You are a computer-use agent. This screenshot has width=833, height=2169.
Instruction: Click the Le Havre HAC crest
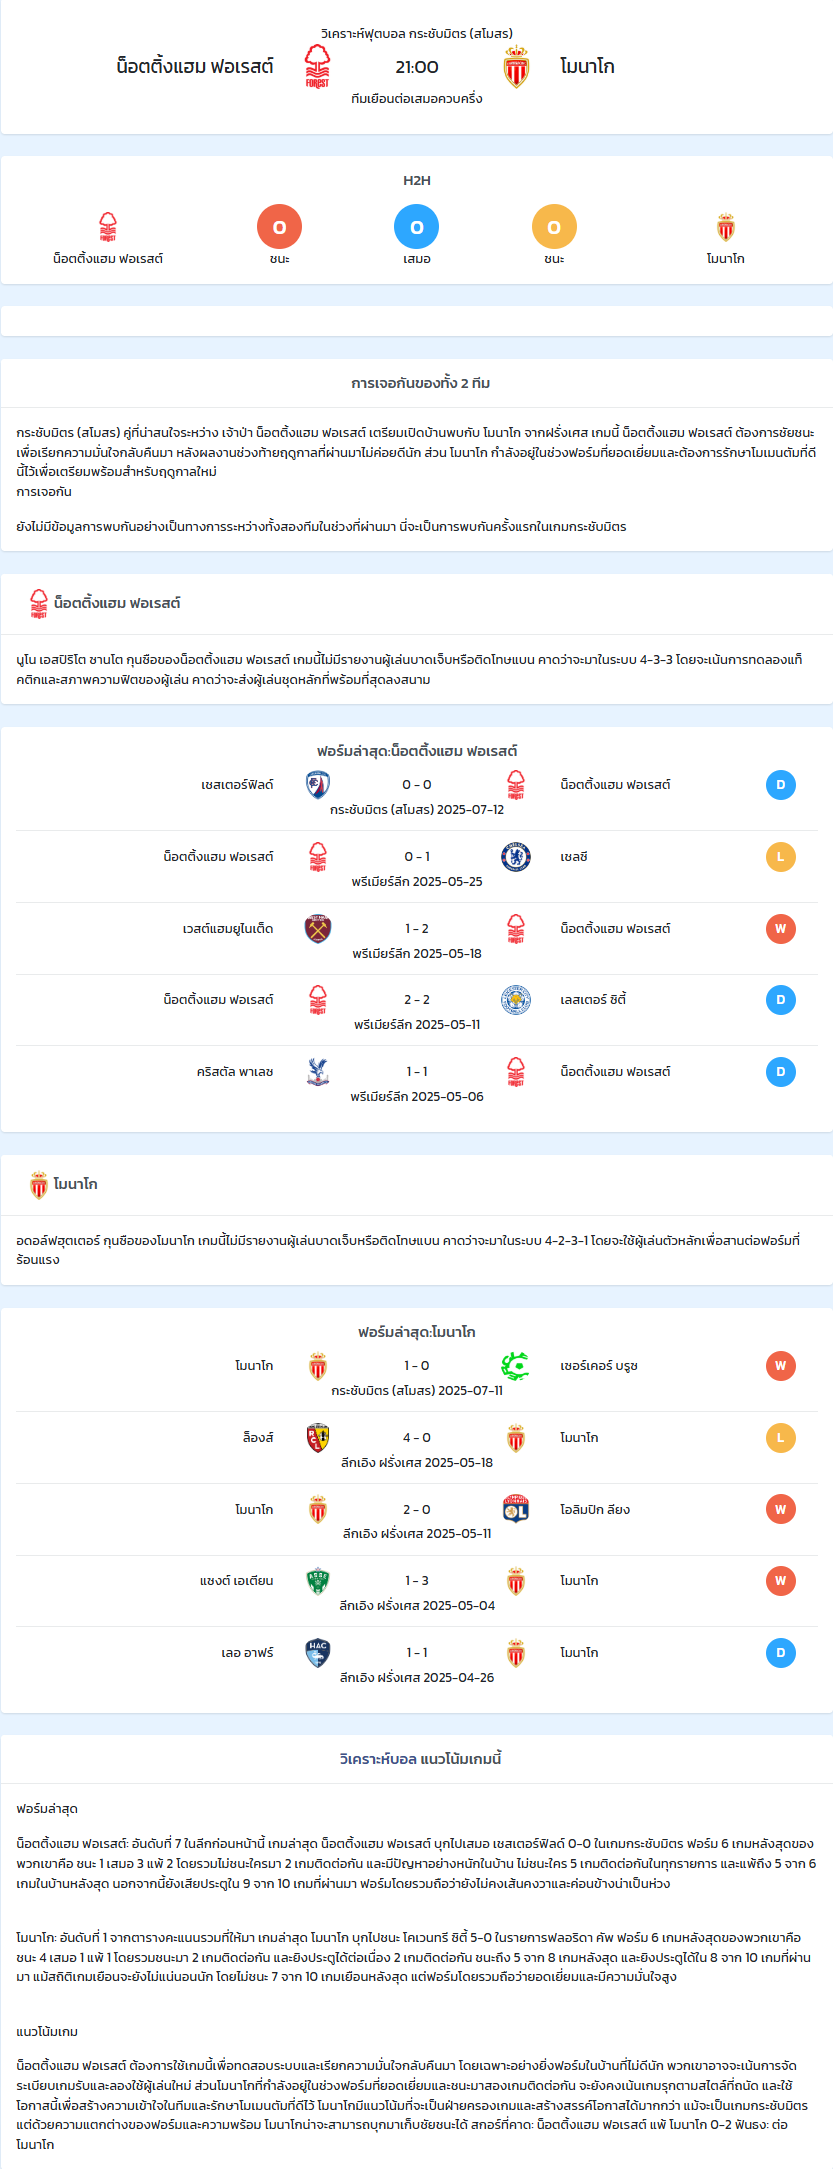tap(318, 1653)
